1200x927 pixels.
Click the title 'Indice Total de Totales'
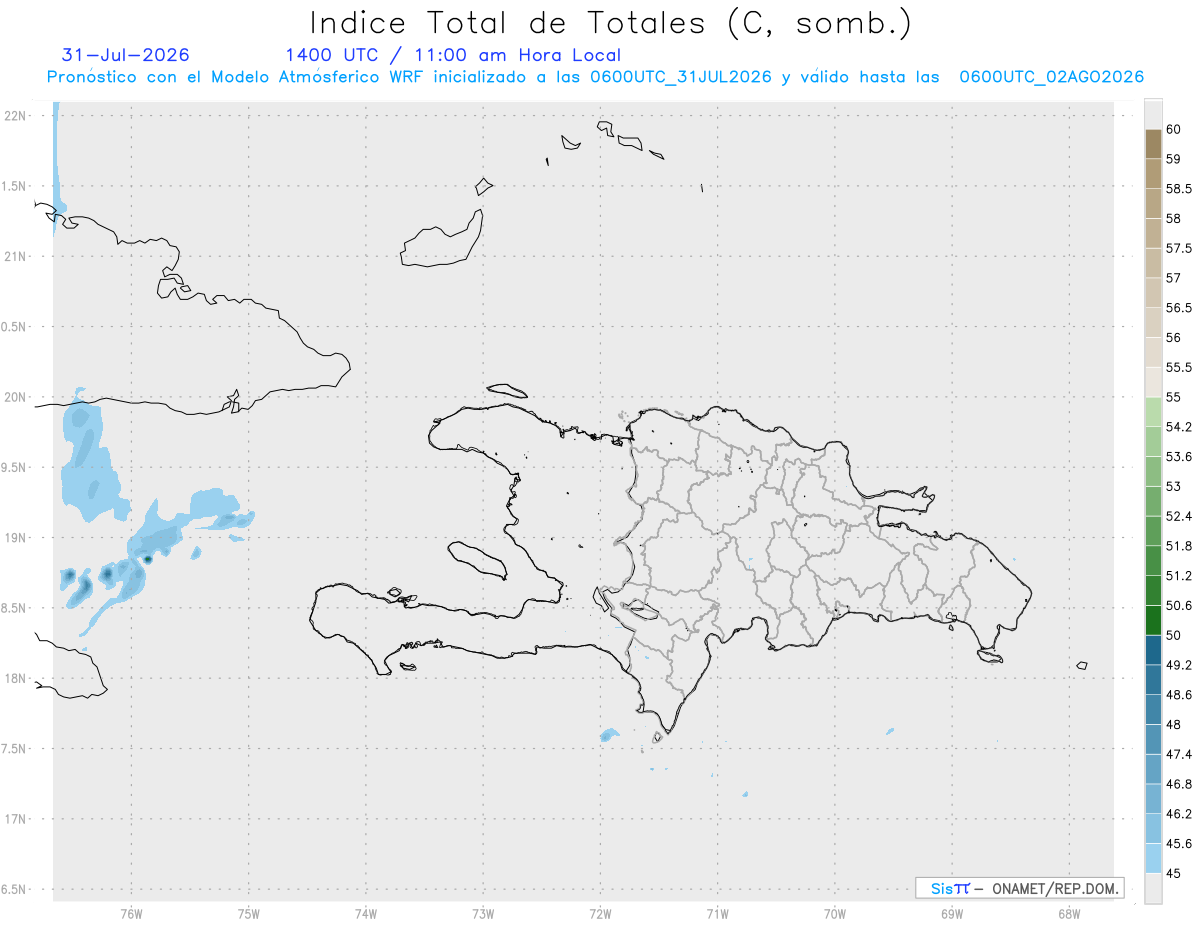[511, 22]
